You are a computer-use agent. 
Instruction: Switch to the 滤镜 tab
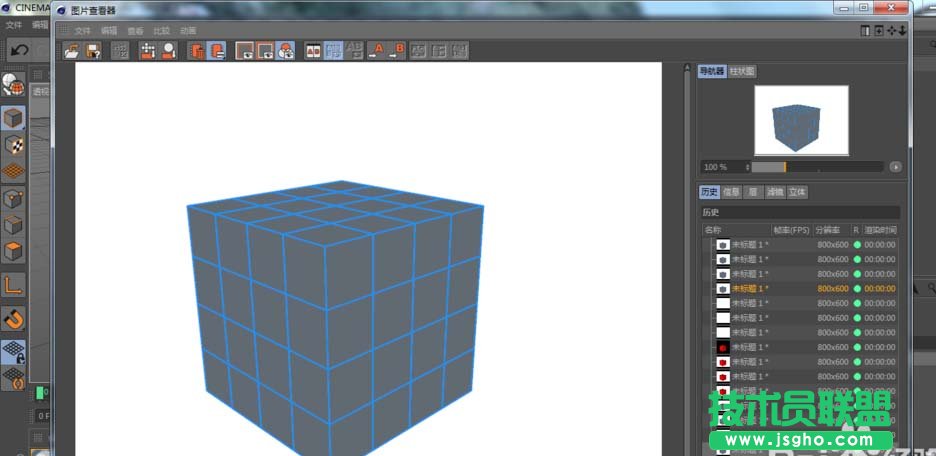775,192
